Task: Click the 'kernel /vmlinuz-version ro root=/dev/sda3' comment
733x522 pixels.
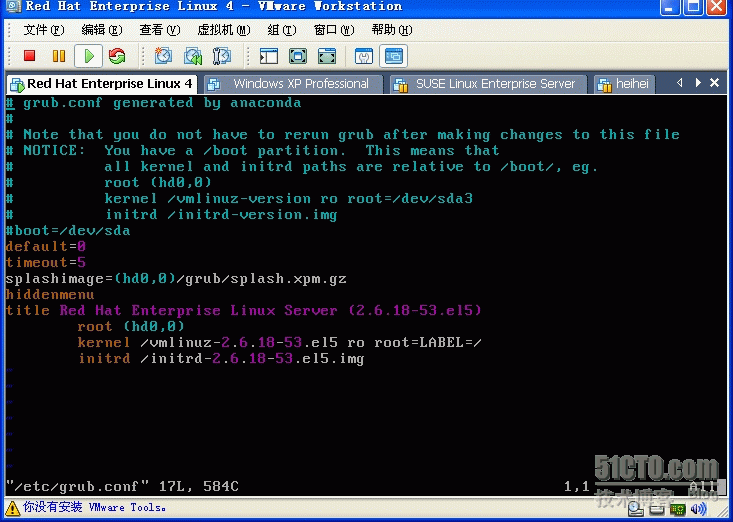Action: [x=288, y=199]
